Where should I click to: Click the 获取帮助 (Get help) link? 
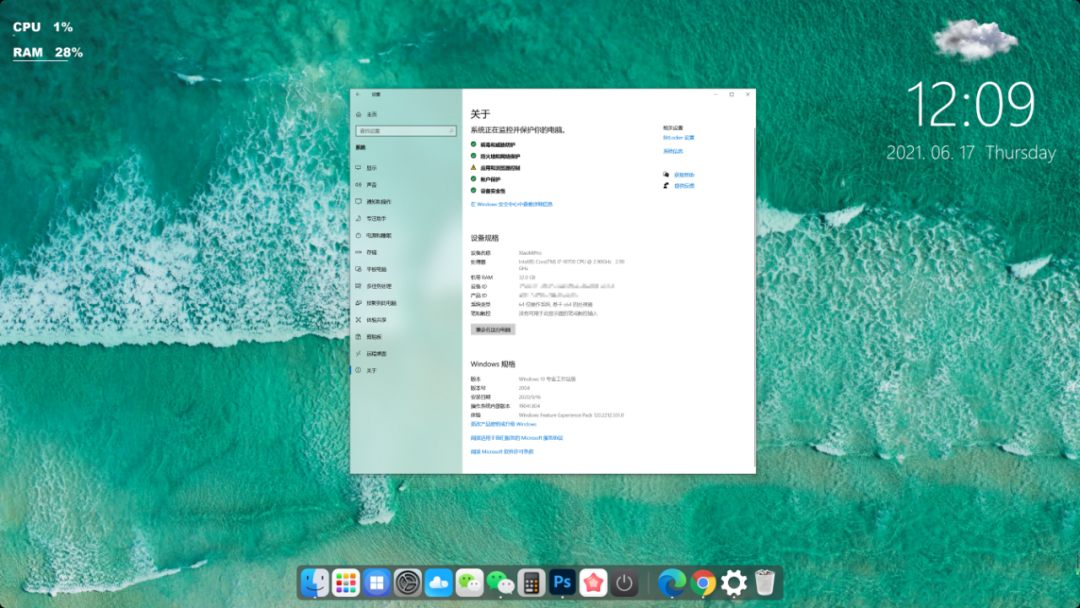click(x=683, y=174)
